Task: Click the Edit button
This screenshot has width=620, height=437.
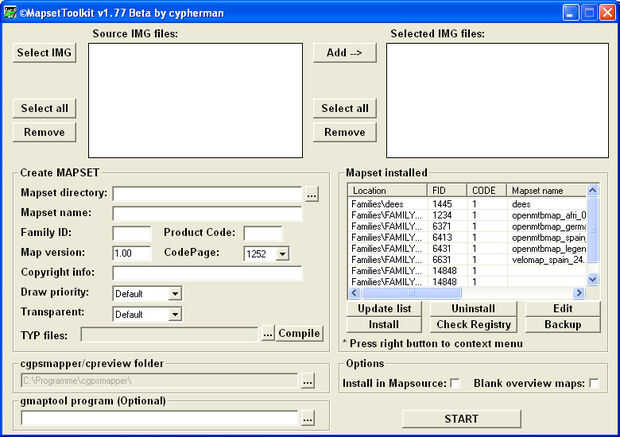Action: coord(562,308)
